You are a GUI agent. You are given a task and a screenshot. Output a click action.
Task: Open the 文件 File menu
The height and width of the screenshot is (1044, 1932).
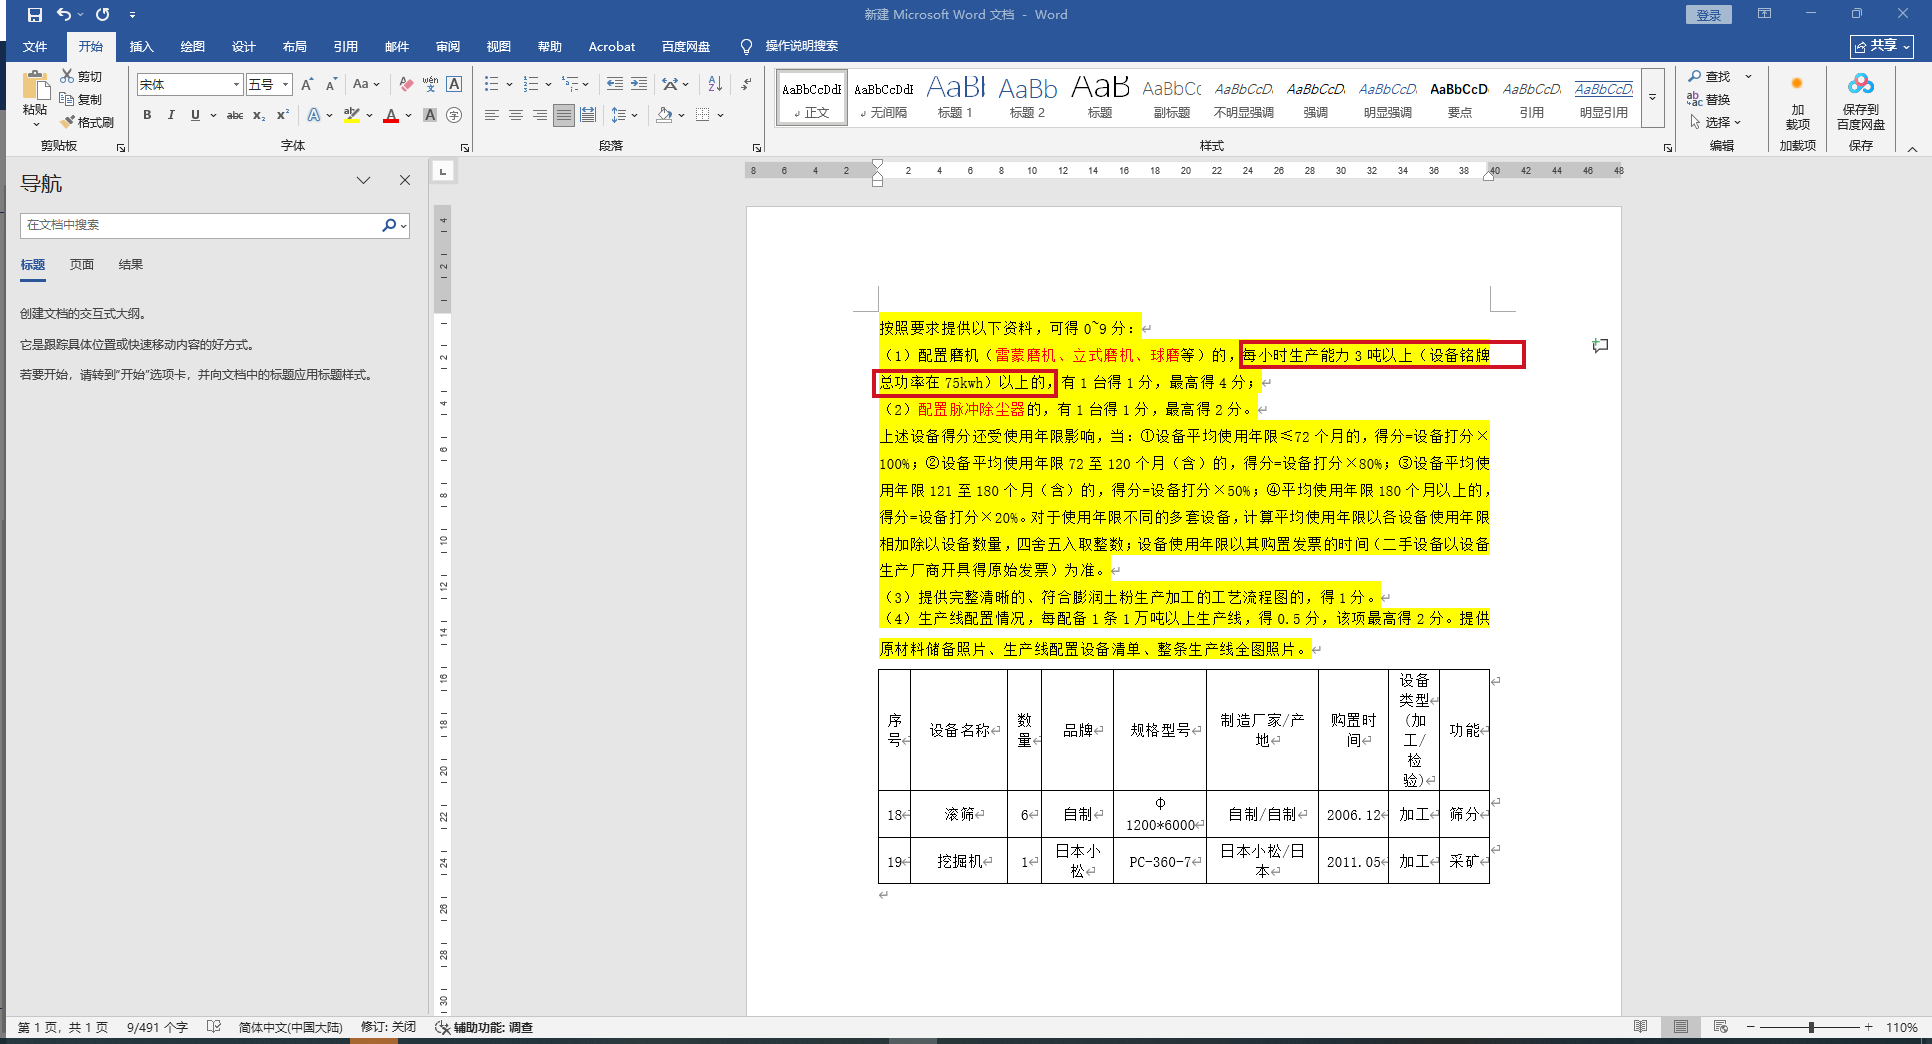point(35,46)
